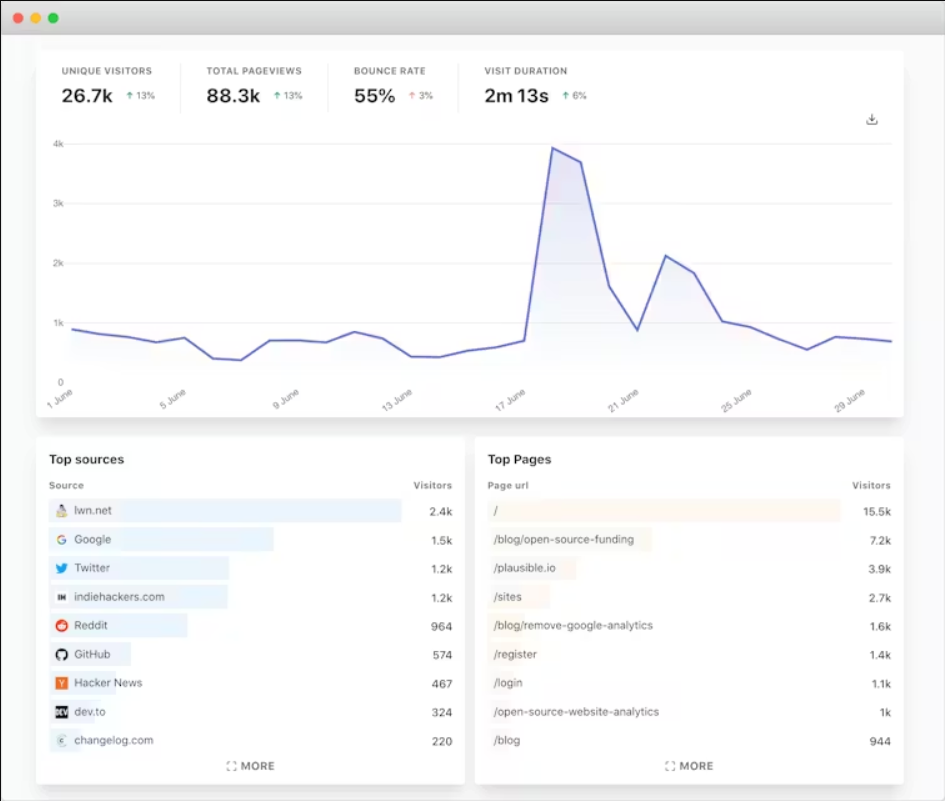
Task: Open the /blog/remove-google-analytics page row
Action: [573, 626]
